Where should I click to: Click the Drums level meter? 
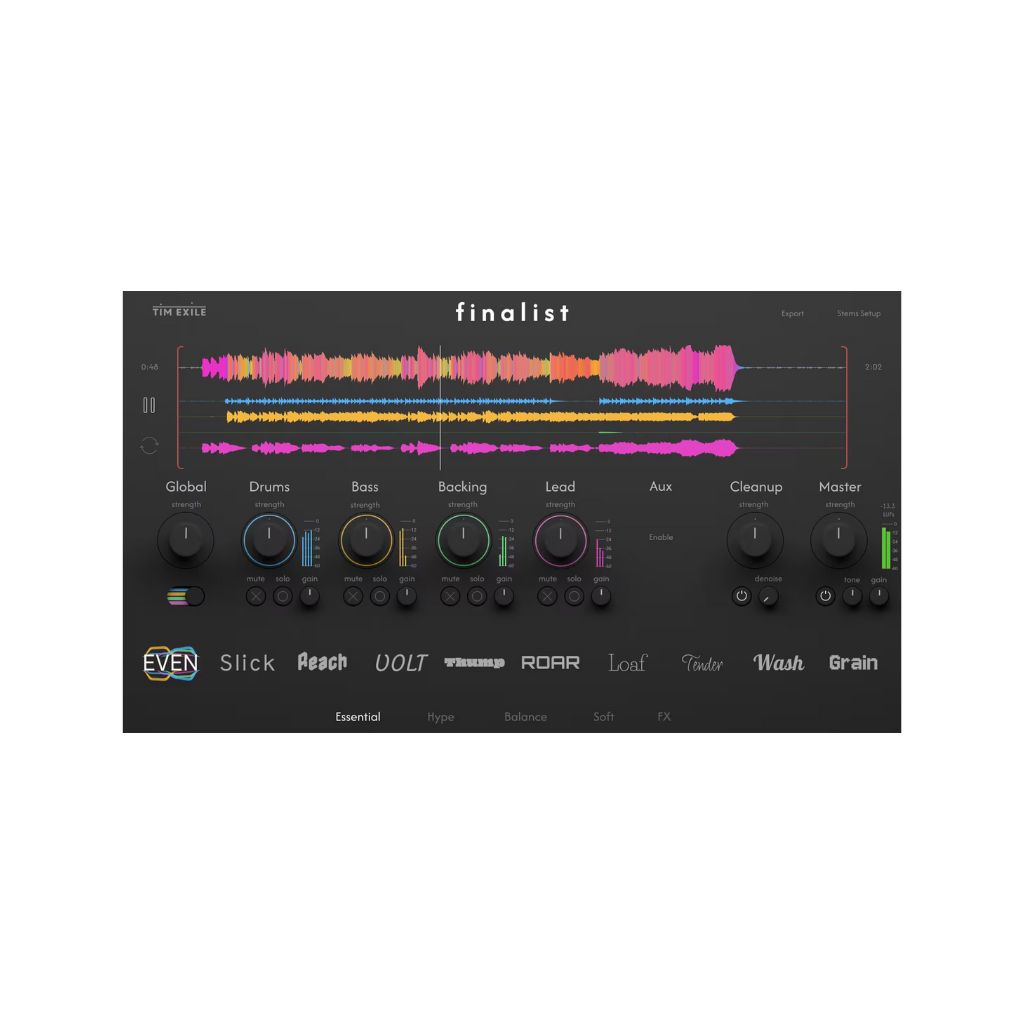pos(310,543)
